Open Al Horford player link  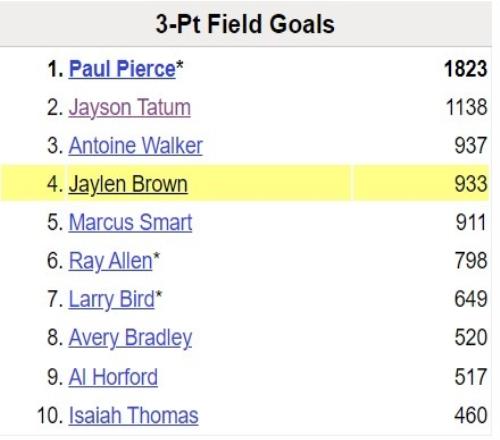pyautogui.click(x=113, y=377)
